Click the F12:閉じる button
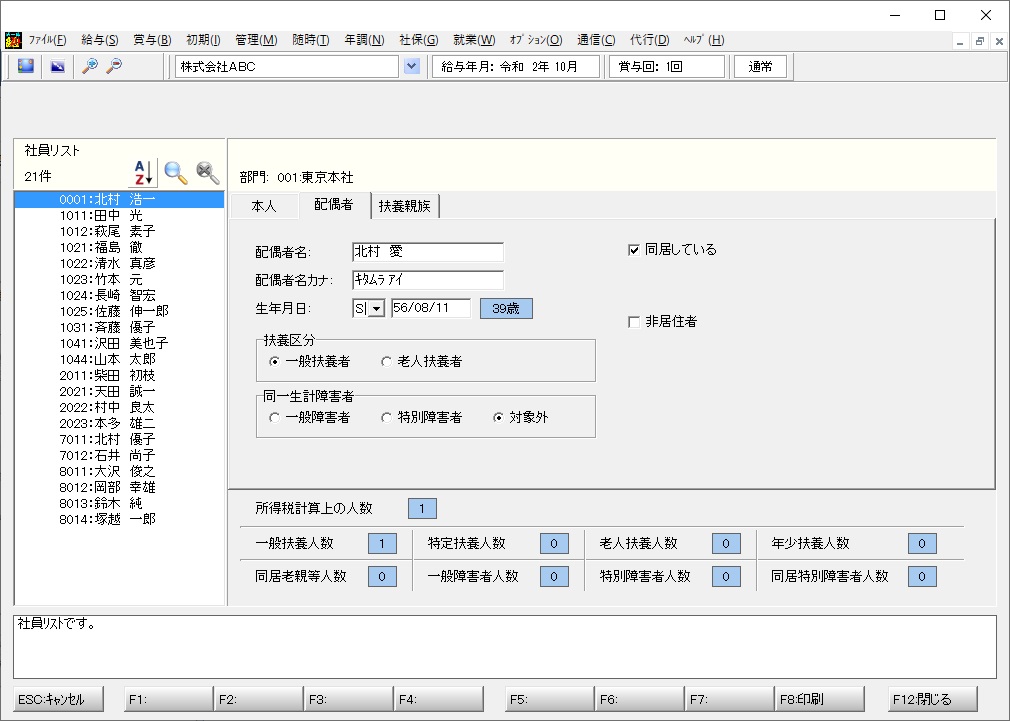Image resolution: width=1010 pixels, height=721 pixels. coord(933,699)
